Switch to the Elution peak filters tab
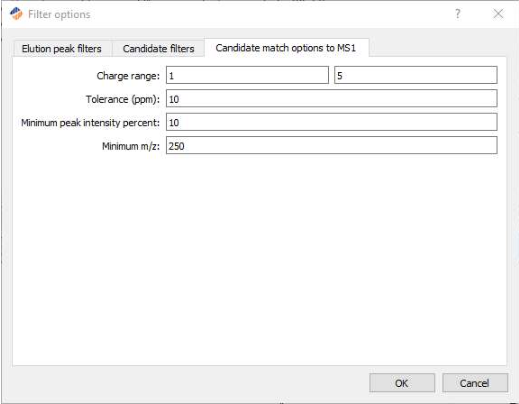This screenshot has height=404, width=519. pyautogui.click(x=62, y=49)
